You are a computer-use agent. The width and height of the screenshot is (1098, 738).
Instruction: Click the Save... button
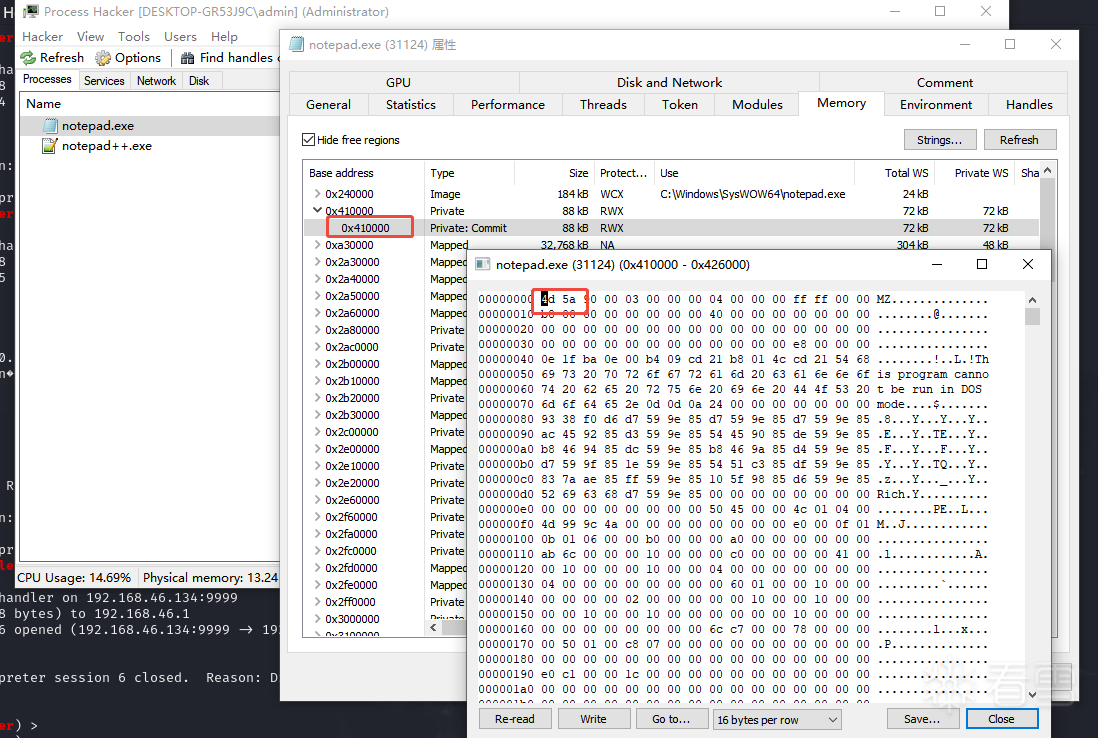922,719
